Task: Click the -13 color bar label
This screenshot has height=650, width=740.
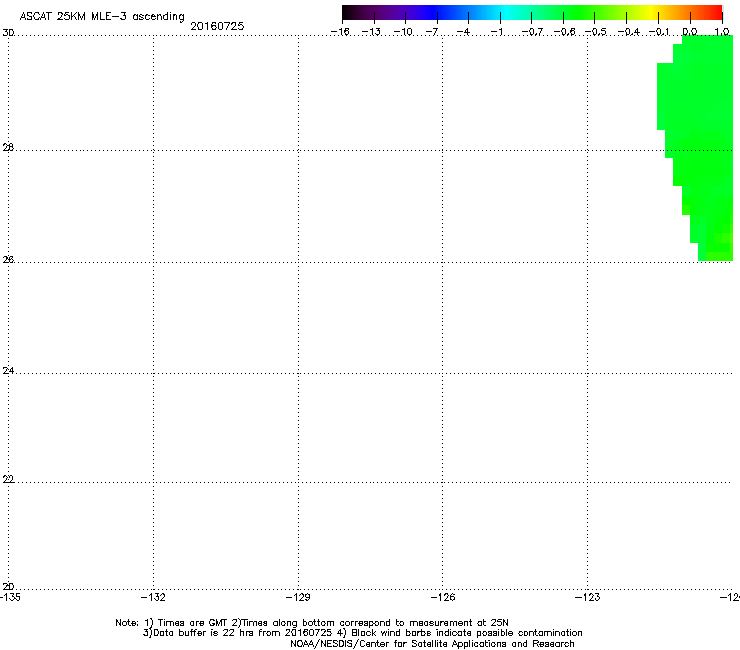Action: [371, 32]
